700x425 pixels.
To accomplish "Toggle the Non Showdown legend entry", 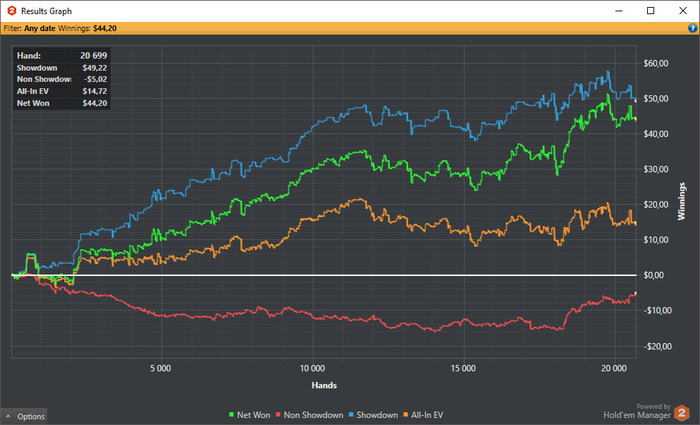I will 309,415.
